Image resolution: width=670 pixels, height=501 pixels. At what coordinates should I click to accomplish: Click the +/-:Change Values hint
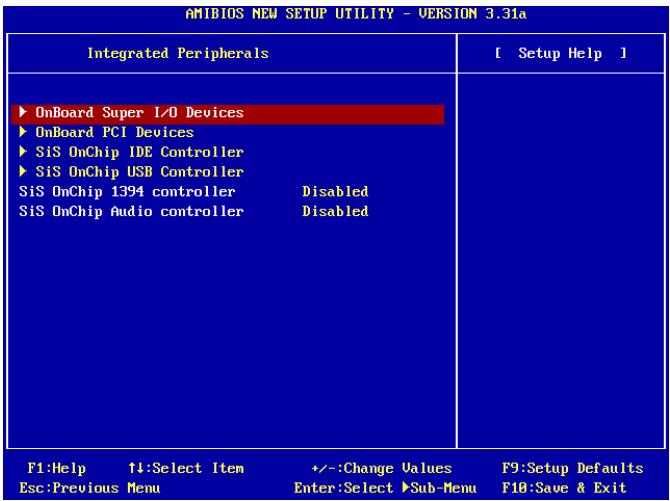tap(382, 469)
